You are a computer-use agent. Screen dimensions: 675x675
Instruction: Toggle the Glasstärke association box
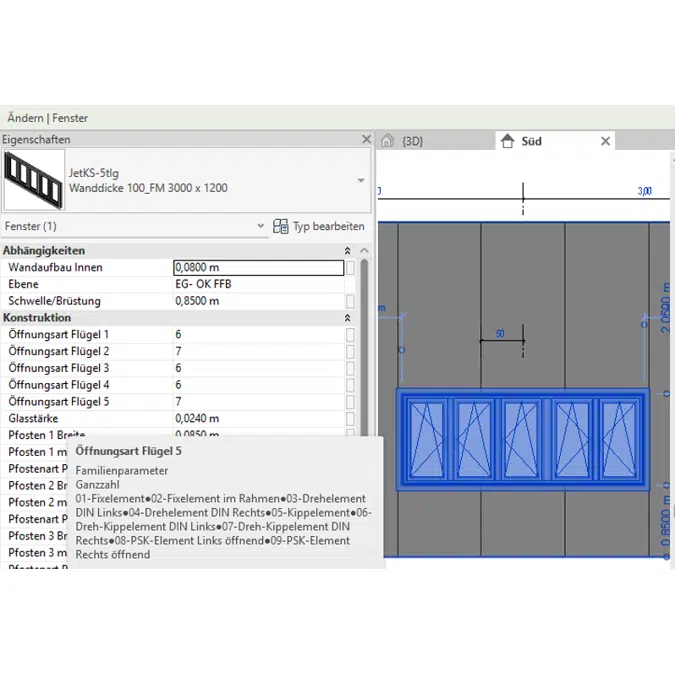click(350, 418)
